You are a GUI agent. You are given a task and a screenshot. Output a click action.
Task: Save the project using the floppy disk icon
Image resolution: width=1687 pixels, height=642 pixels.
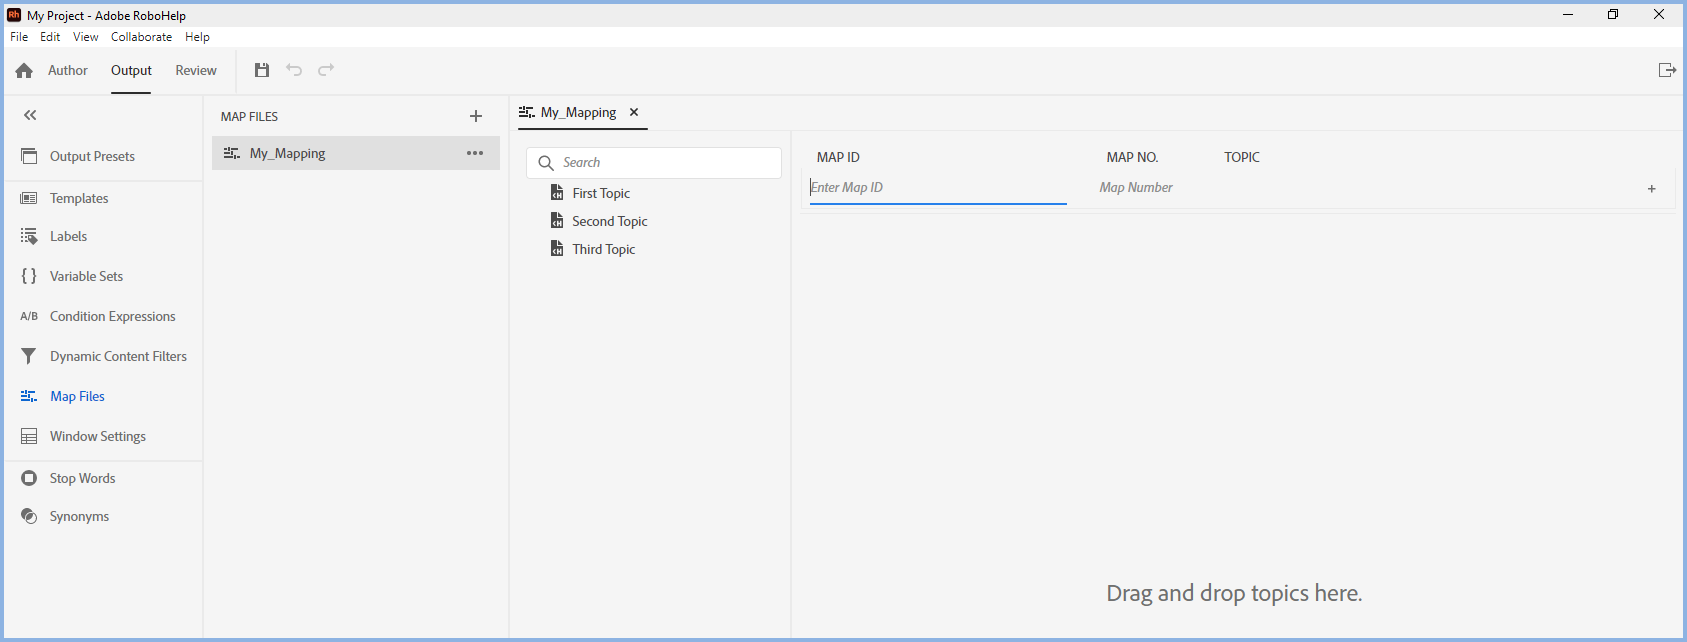tap(262, 70)
